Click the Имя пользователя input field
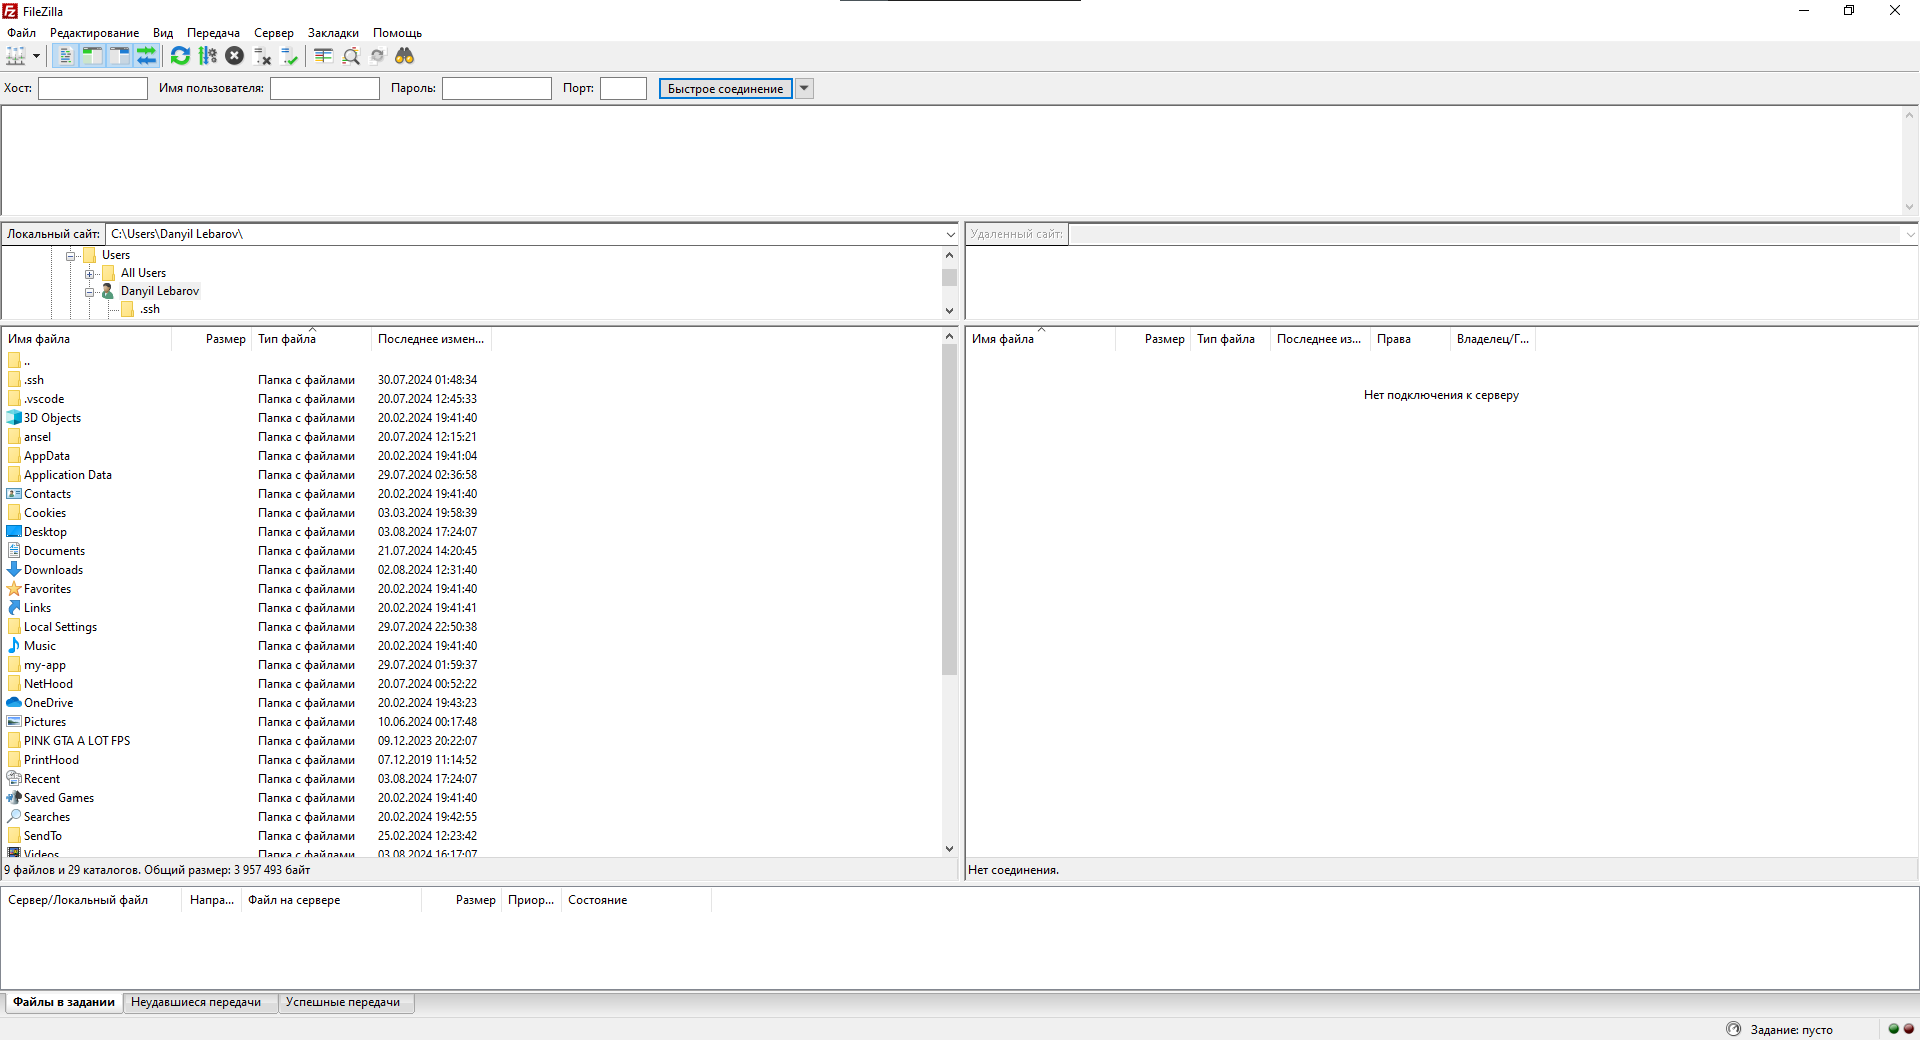This screenshot has height=1040, width=1920. click(x=325, y=88)
